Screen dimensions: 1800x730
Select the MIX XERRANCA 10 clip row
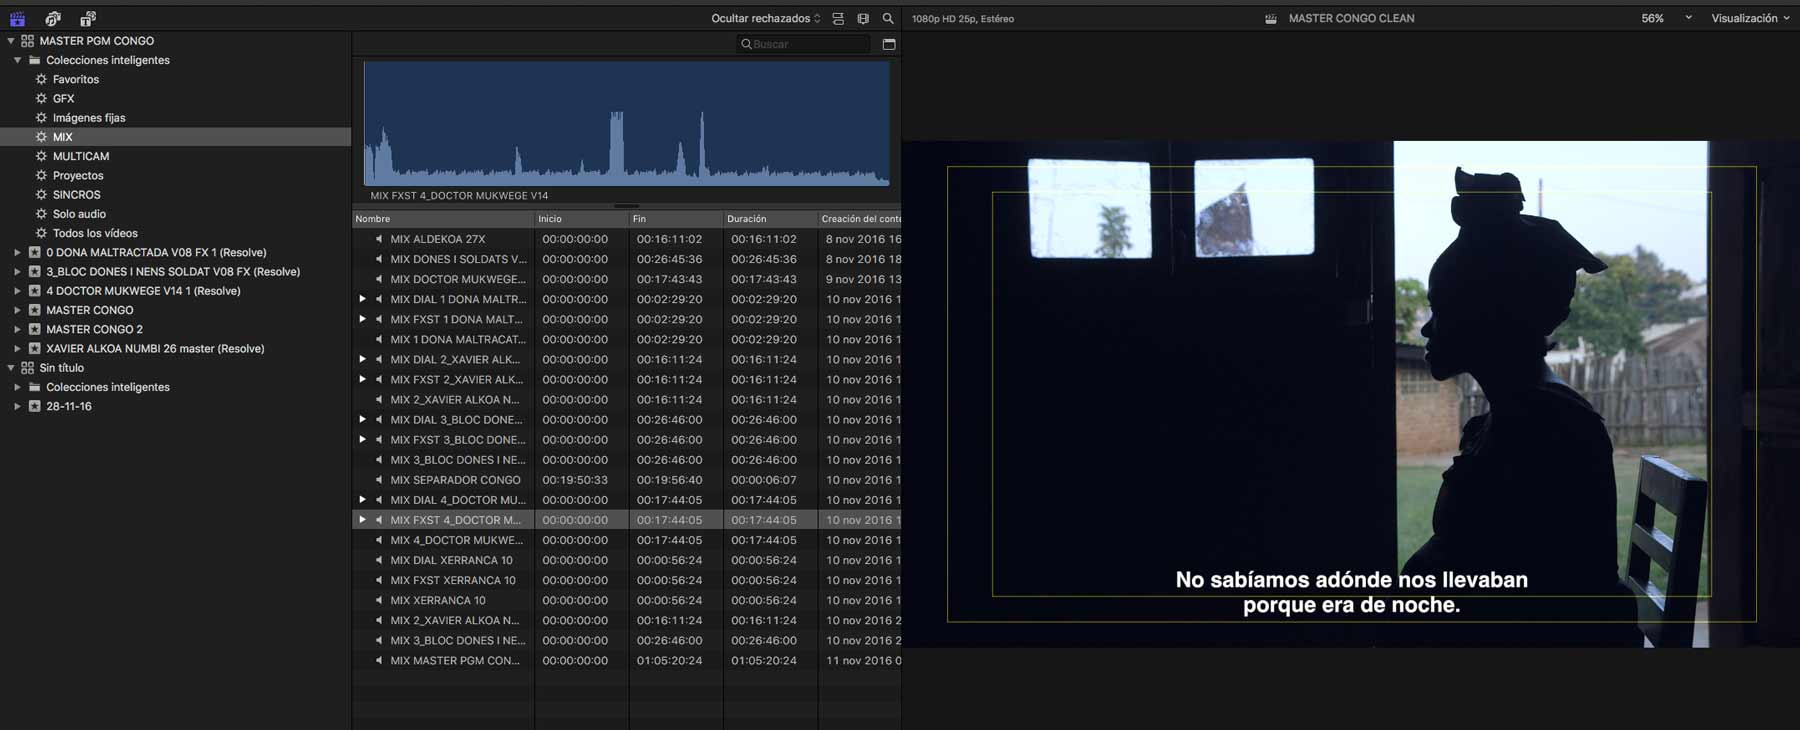(626, 600)
